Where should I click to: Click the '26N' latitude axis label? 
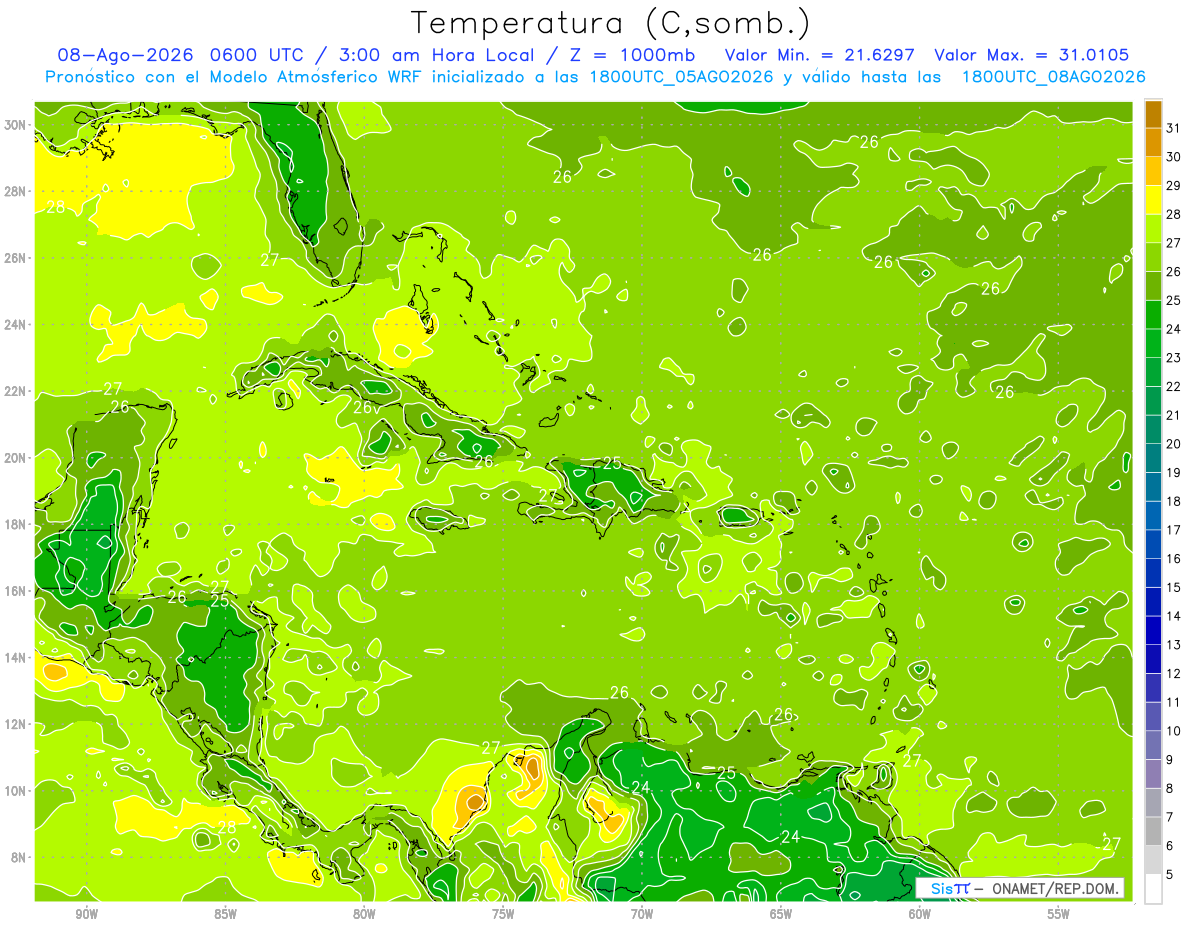pyautogui.click(x=16, y=258)
